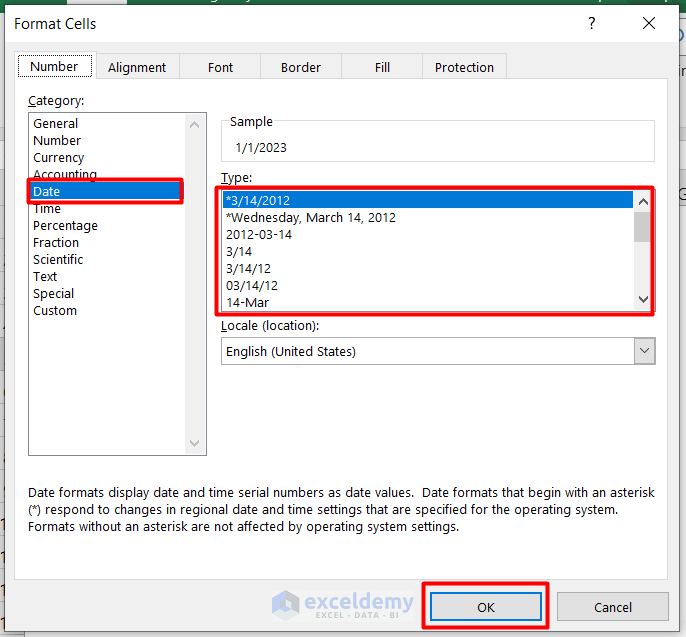Switch to the Border tab
This screenshot has width=686, height=637.
[301, 67]
